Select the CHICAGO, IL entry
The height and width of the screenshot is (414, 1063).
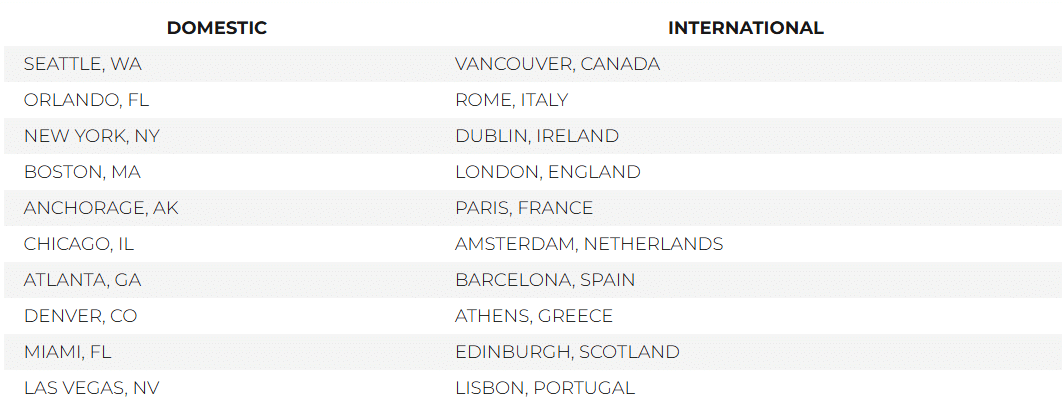point(79,244)
